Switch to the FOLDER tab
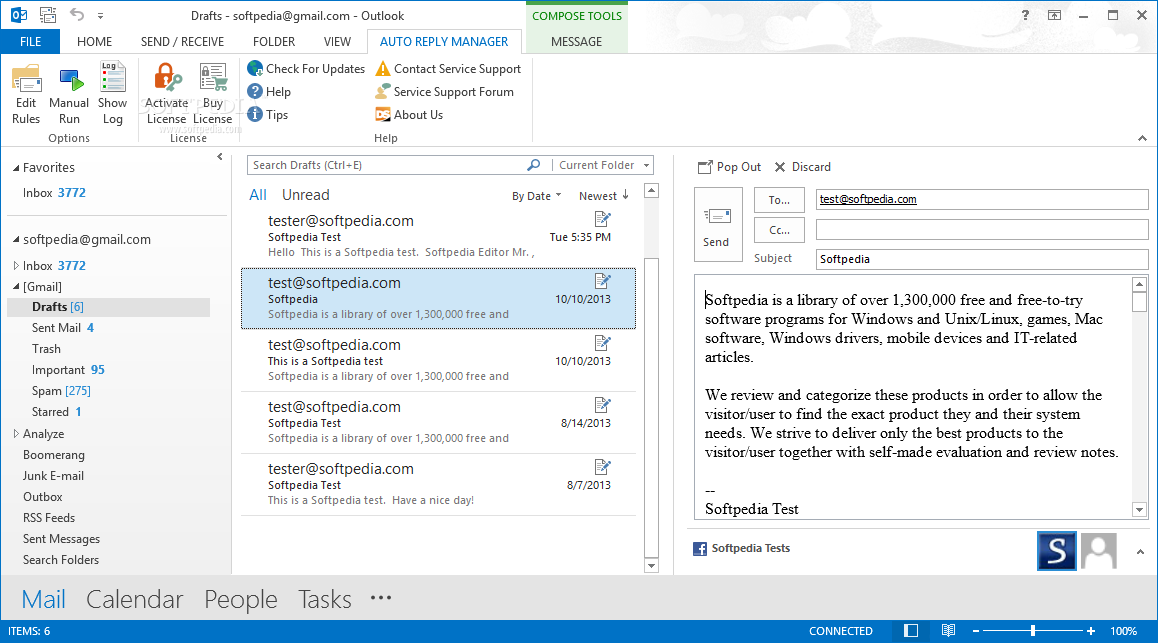Image resolution: width=1158 pixels, height=643 pixels. 274,41
